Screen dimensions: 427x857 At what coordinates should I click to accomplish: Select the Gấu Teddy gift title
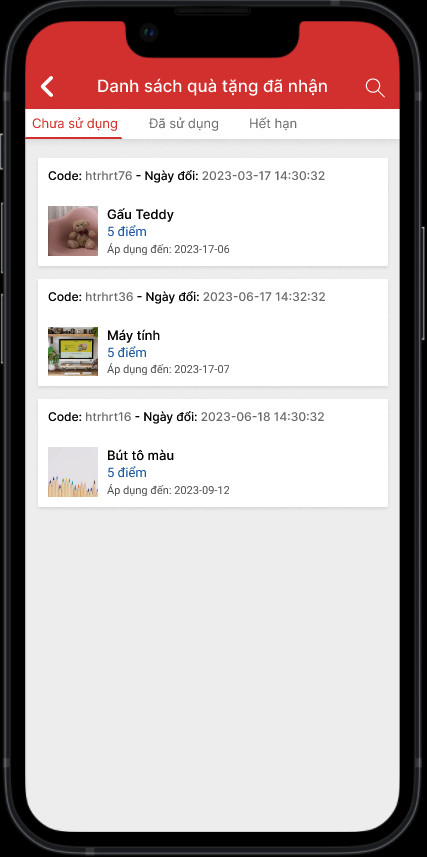coord(141,214)
